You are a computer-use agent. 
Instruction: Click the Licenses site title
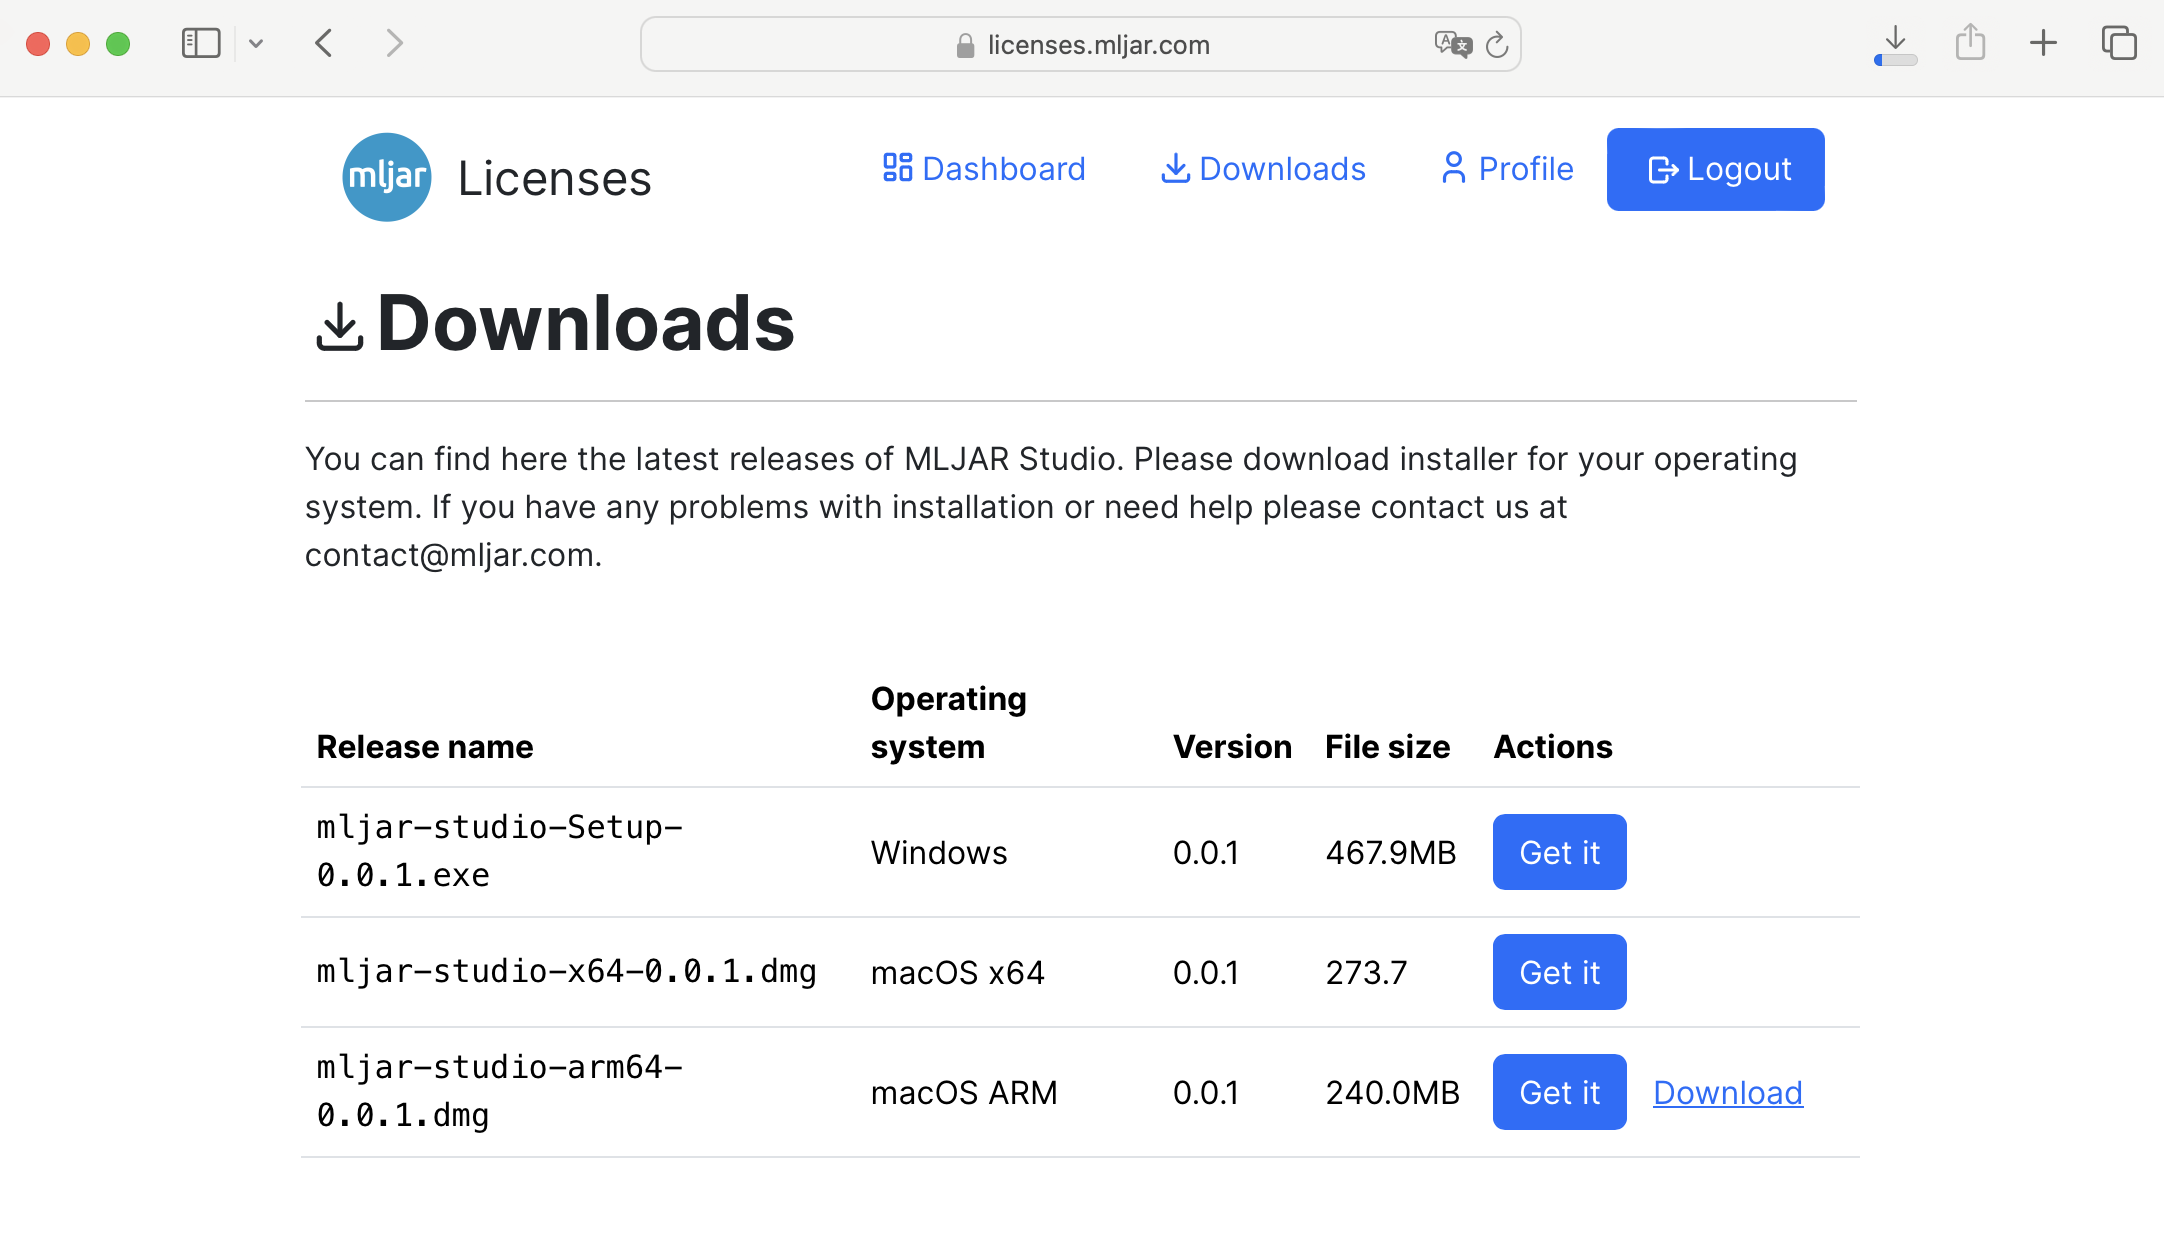[x=555, y=179]
